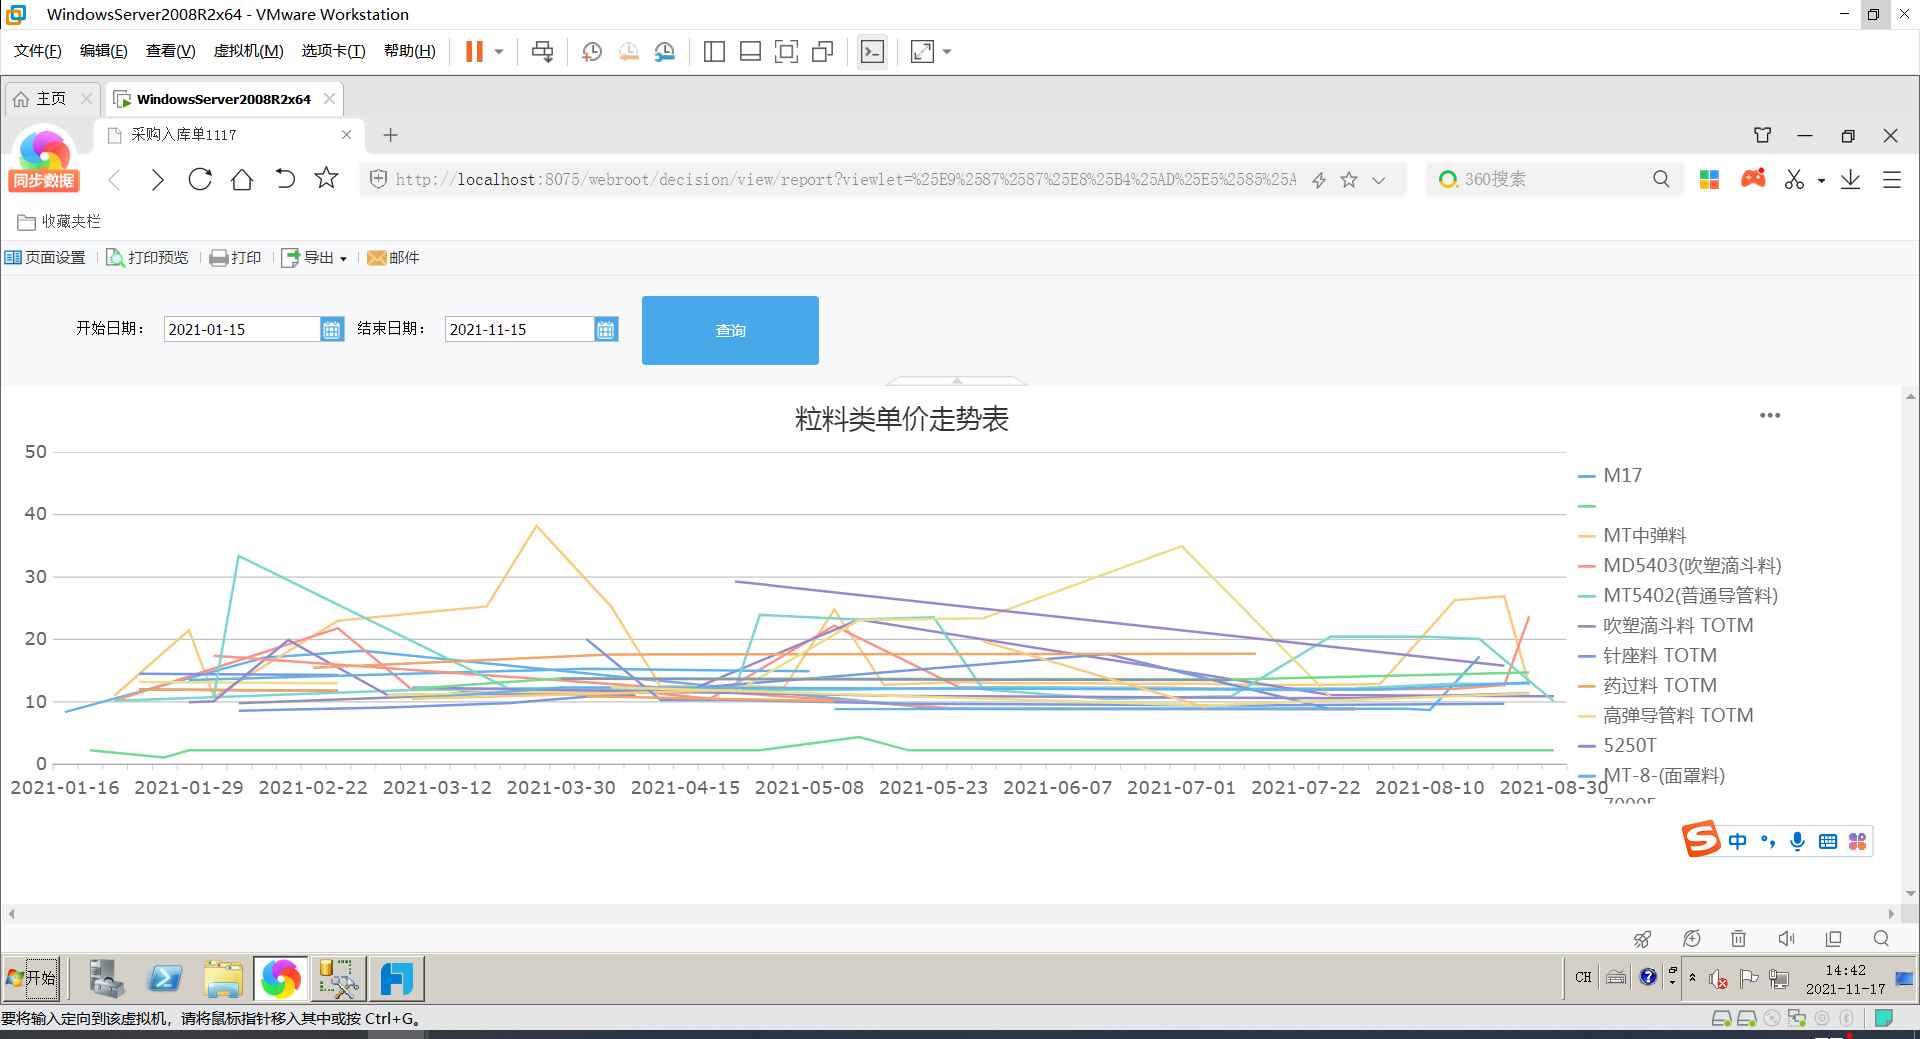Show or hide the VMware library sidebar
This screenshot has width=1920, height=1039.
pyautogui.click(x=714, y=51)
